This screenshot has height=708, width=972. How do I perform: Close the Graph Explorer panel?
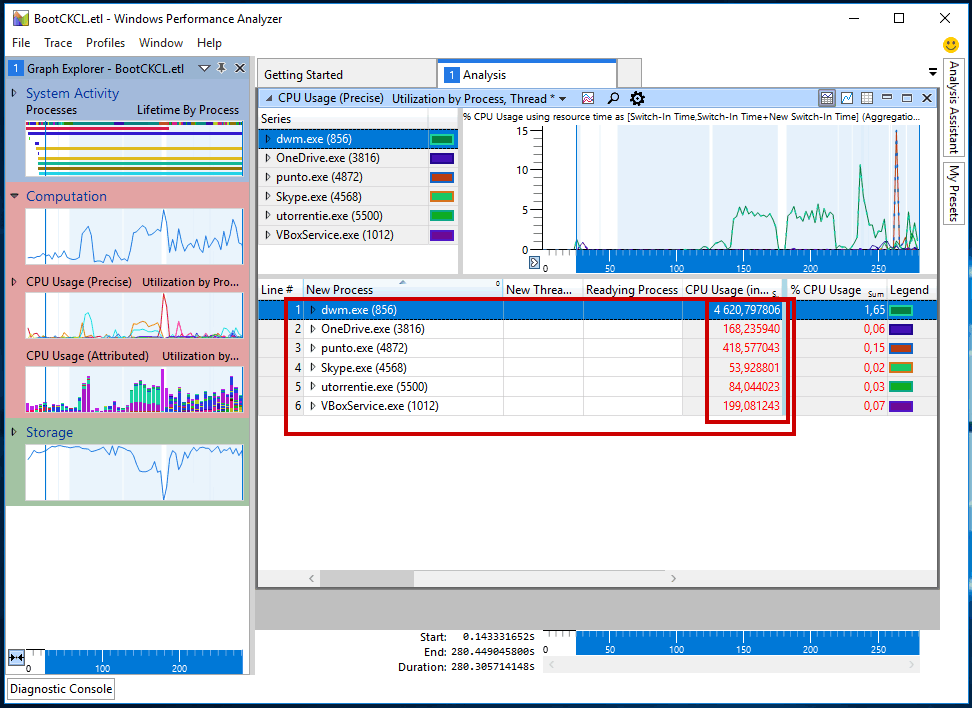coord(239,68)
